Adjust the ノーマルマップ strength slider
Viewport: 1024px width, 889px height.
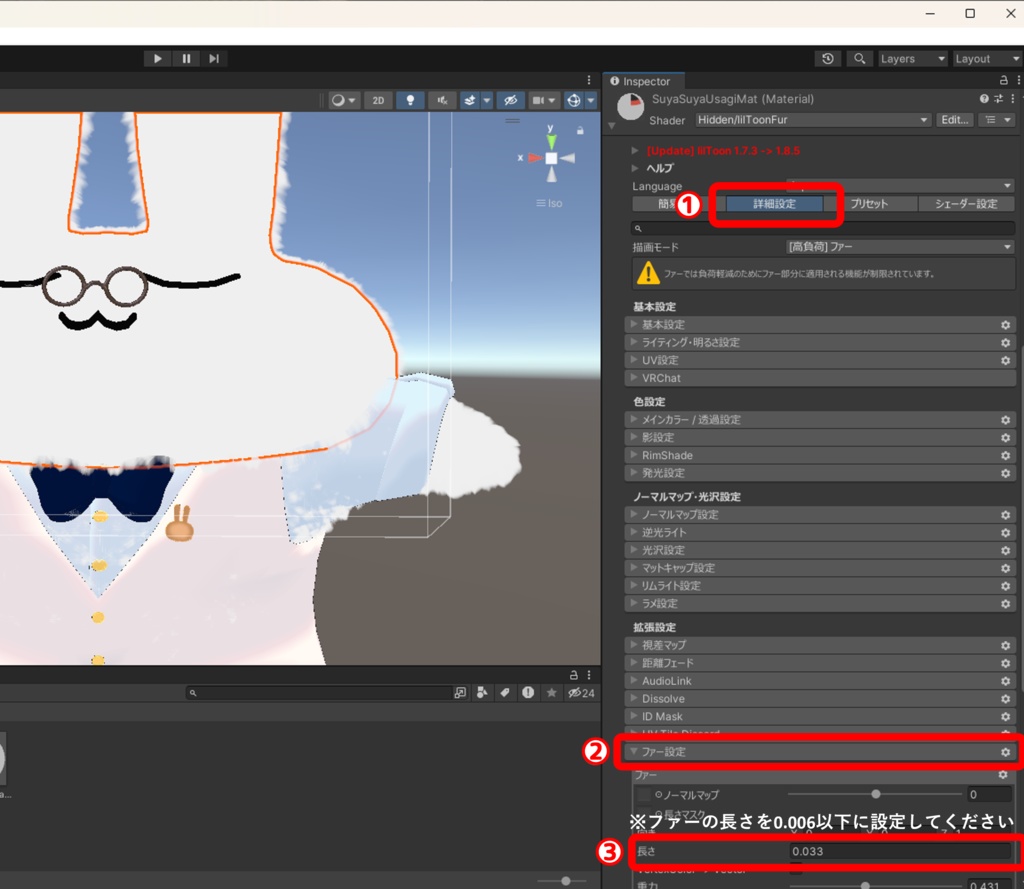(x=875, y=794)
